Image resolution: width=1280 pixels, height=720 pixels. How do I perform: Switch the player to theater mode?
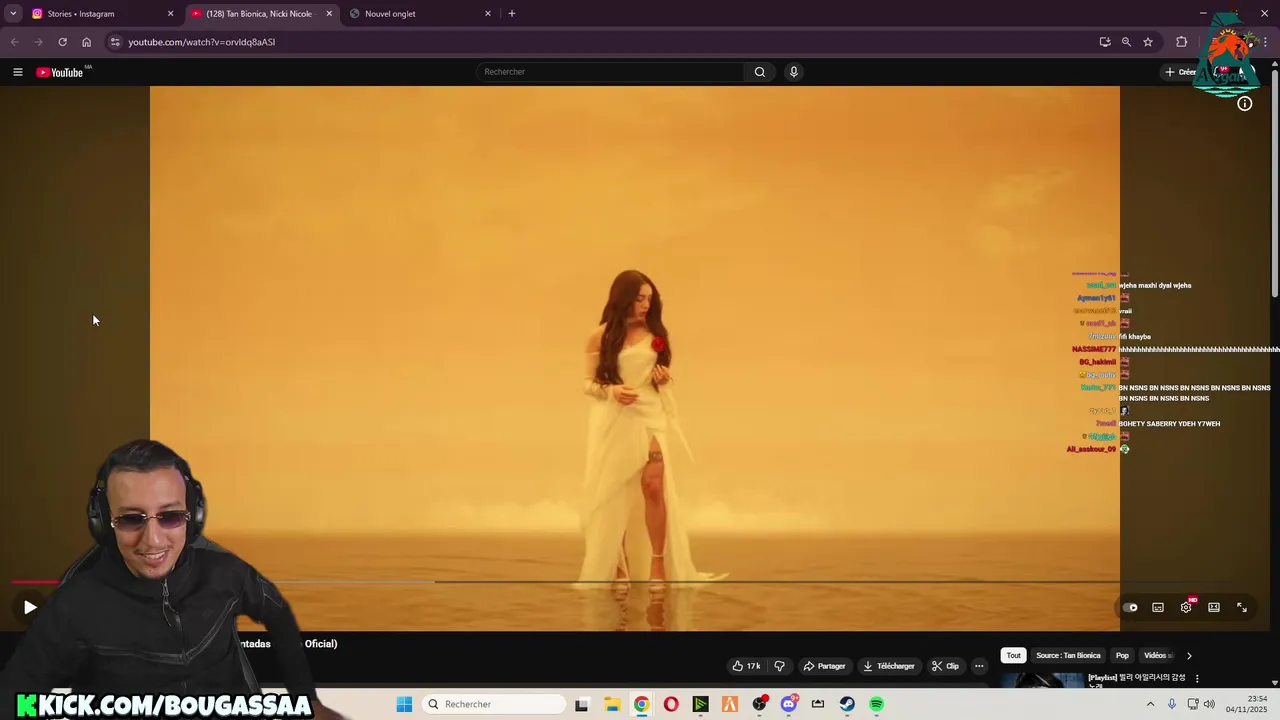(1214, 607)
